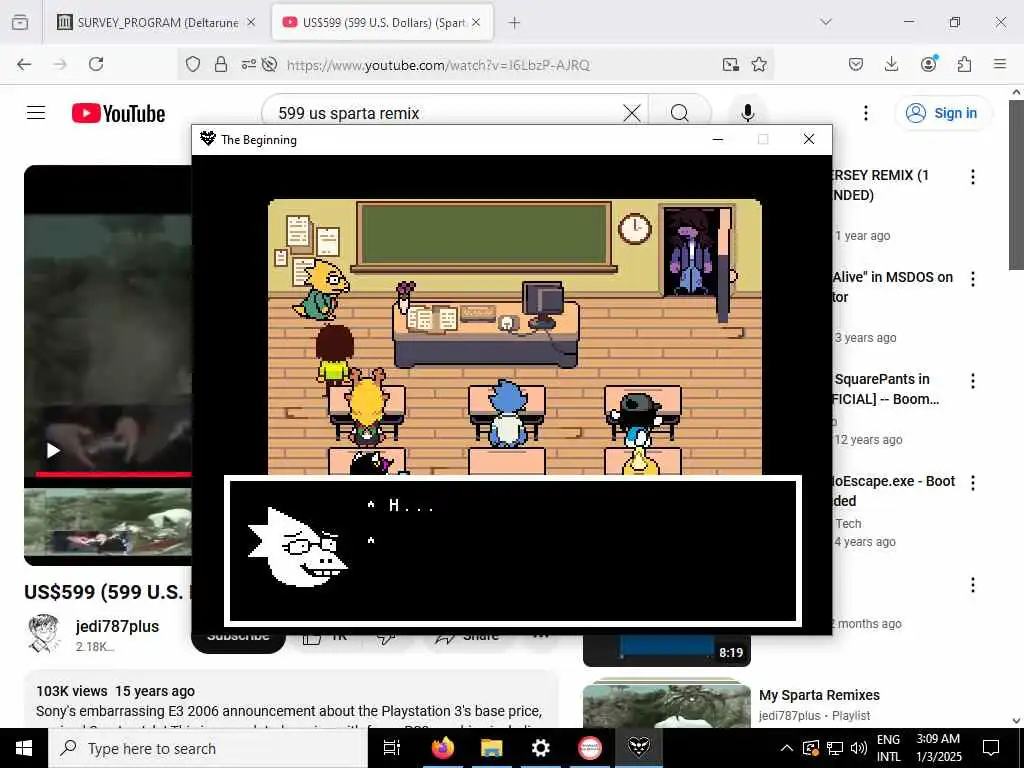Open YouTube settings three-dot menu
This screenshot has height=768, width=1024.
tap(866, 113)
